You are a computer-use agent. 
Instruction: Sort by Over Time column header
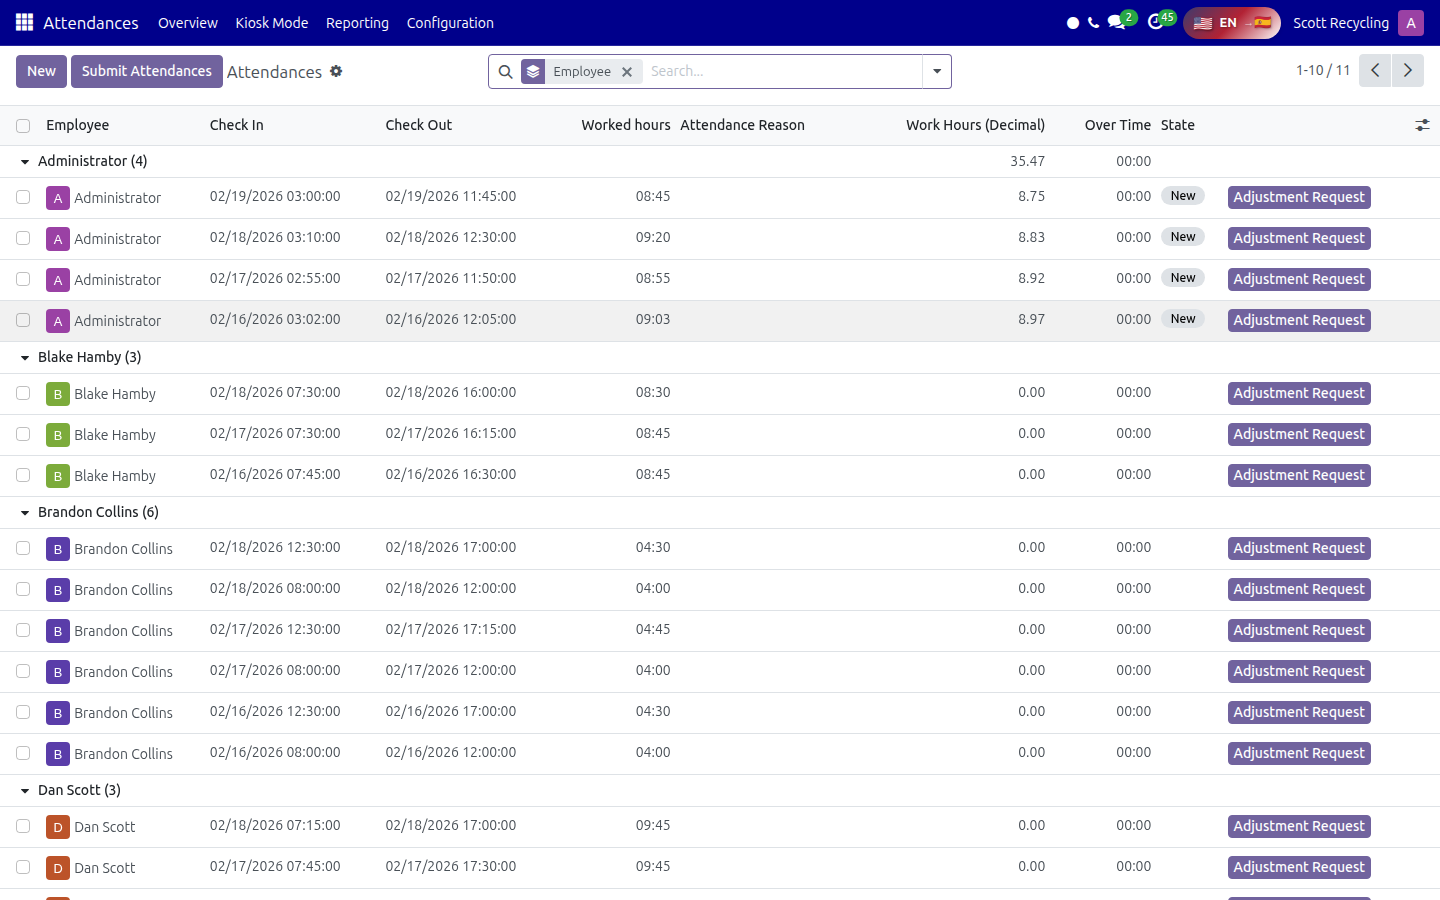coord(1118,125)
